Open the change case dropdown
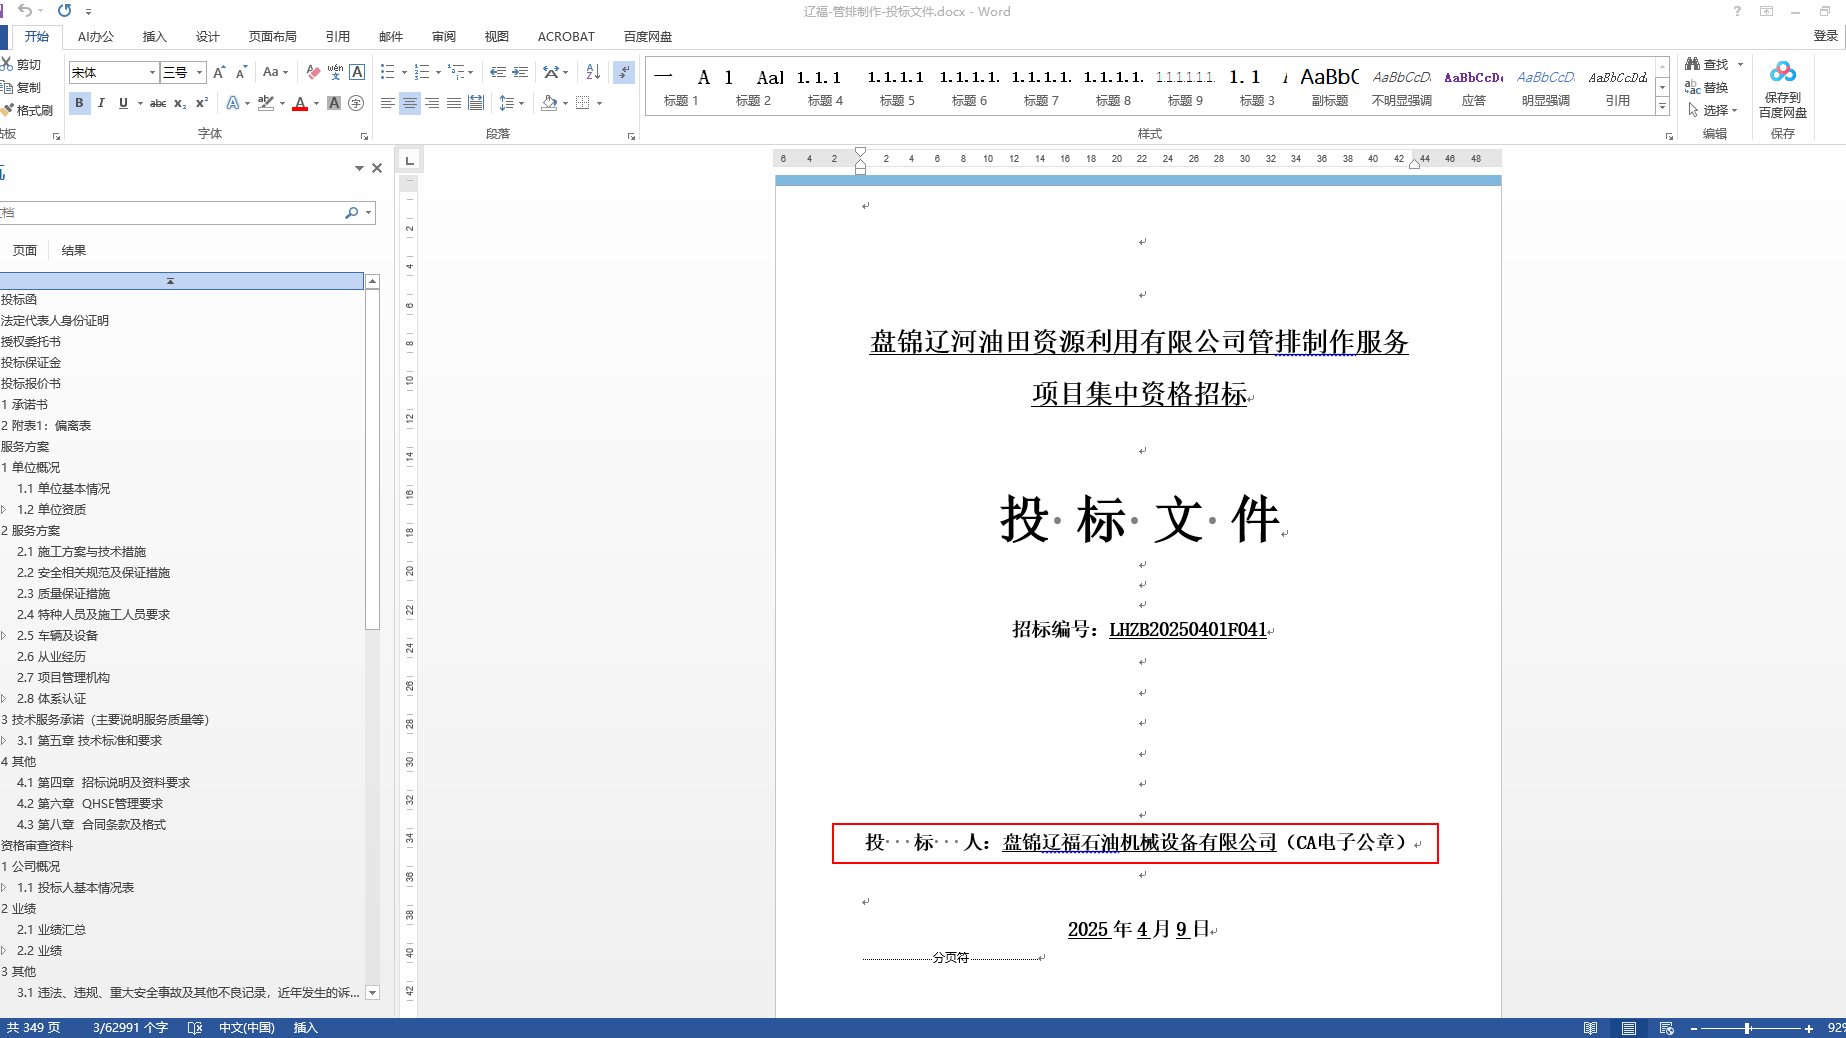 (x=275, y=72)
